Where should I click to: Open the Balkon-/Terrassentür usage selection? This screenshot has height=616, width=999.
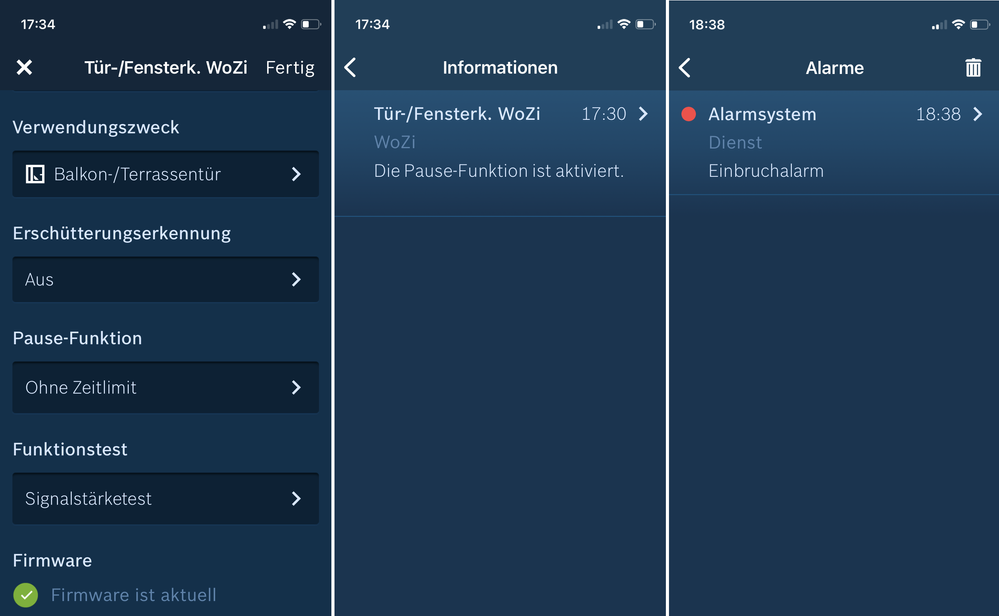[x=165, y=174]
